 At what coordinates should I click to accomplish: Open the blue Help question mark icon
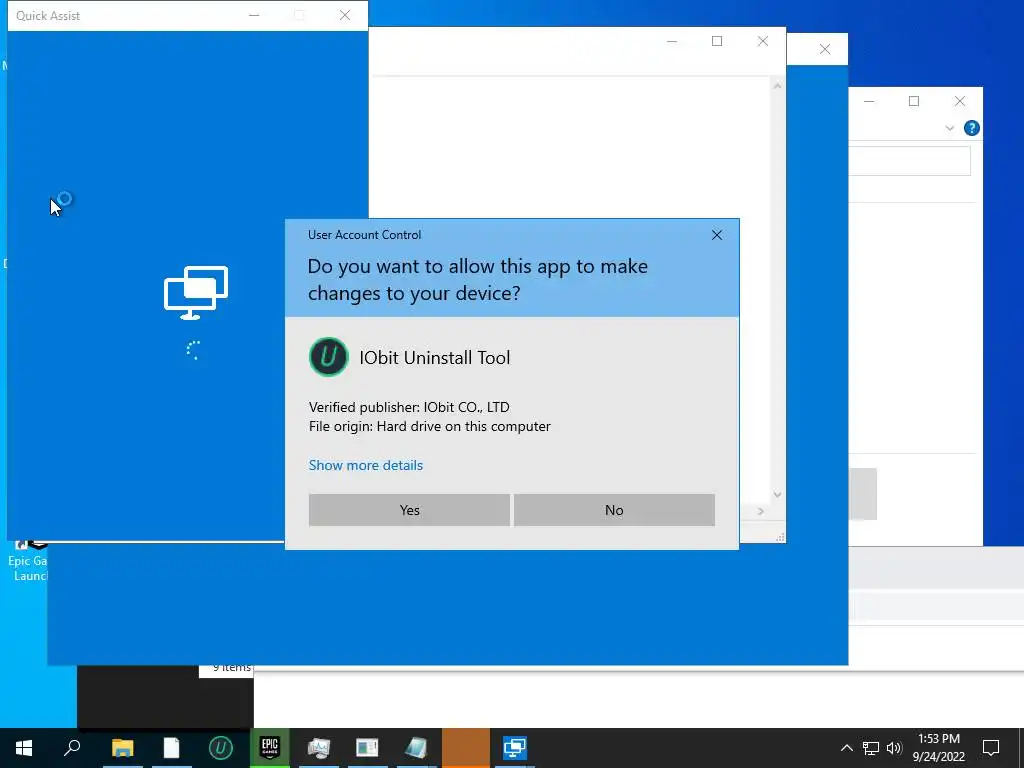pos(971,128)
